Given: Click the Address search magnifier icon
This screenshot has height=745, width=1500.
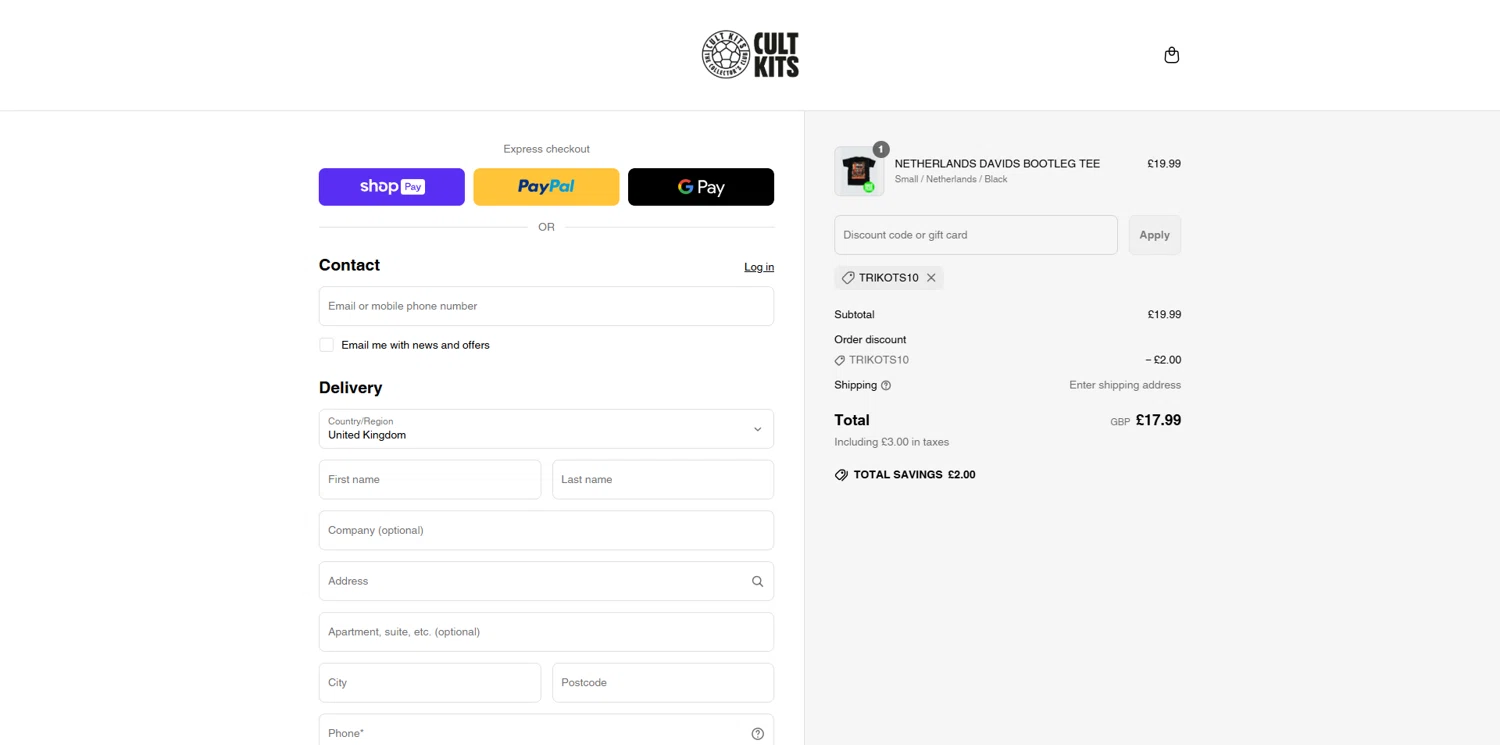Looking at the screenshot, I should pos(757,581).
